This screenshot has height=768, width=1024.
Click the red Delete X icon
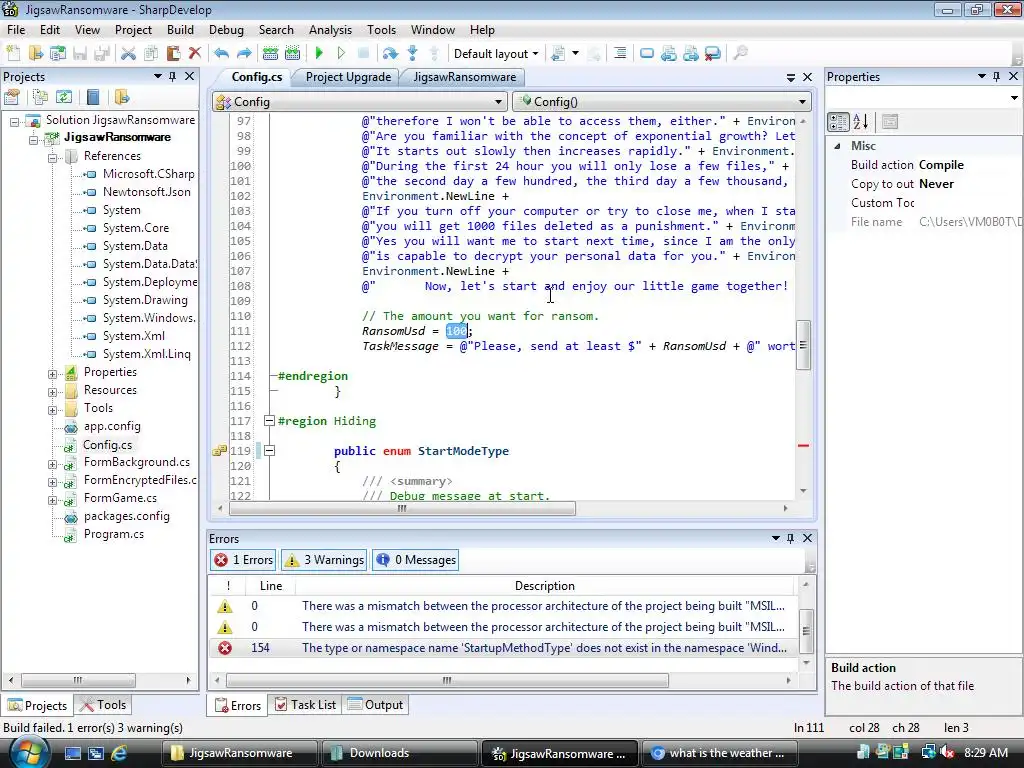pyautogui.click(x=195, y=54)
